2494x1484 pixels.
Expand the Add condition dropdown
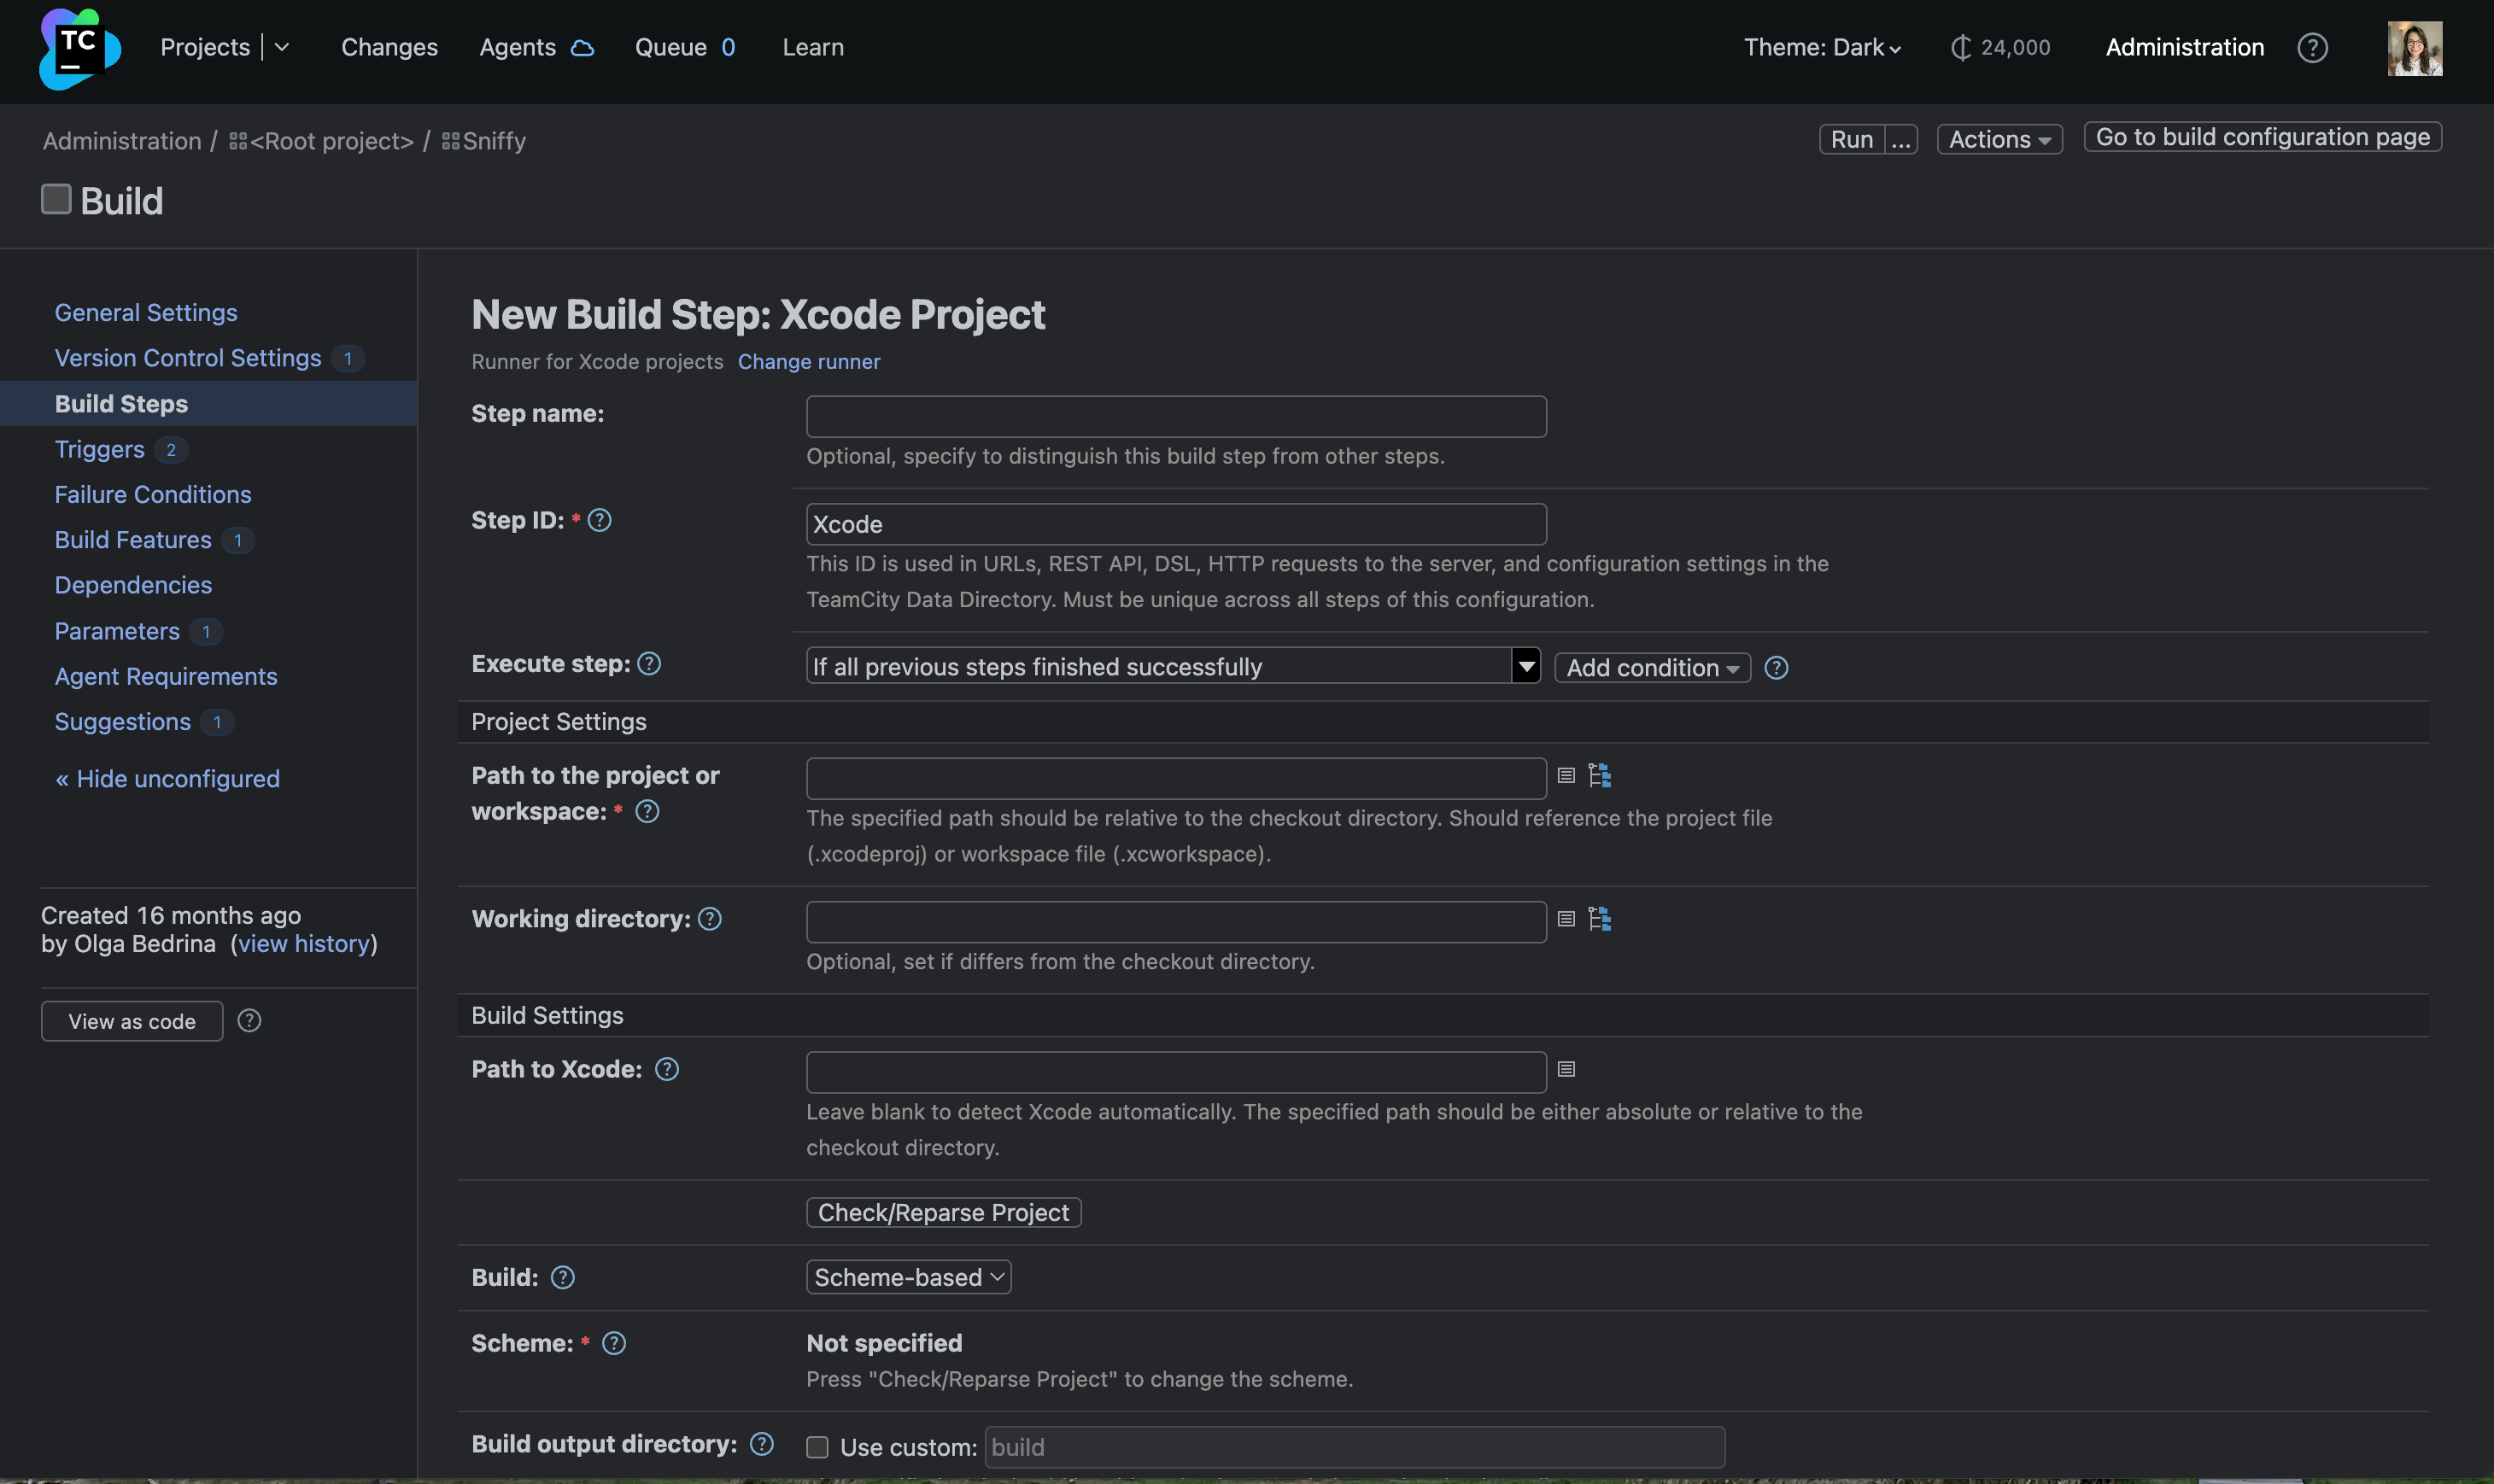[x=1651, y=667]
